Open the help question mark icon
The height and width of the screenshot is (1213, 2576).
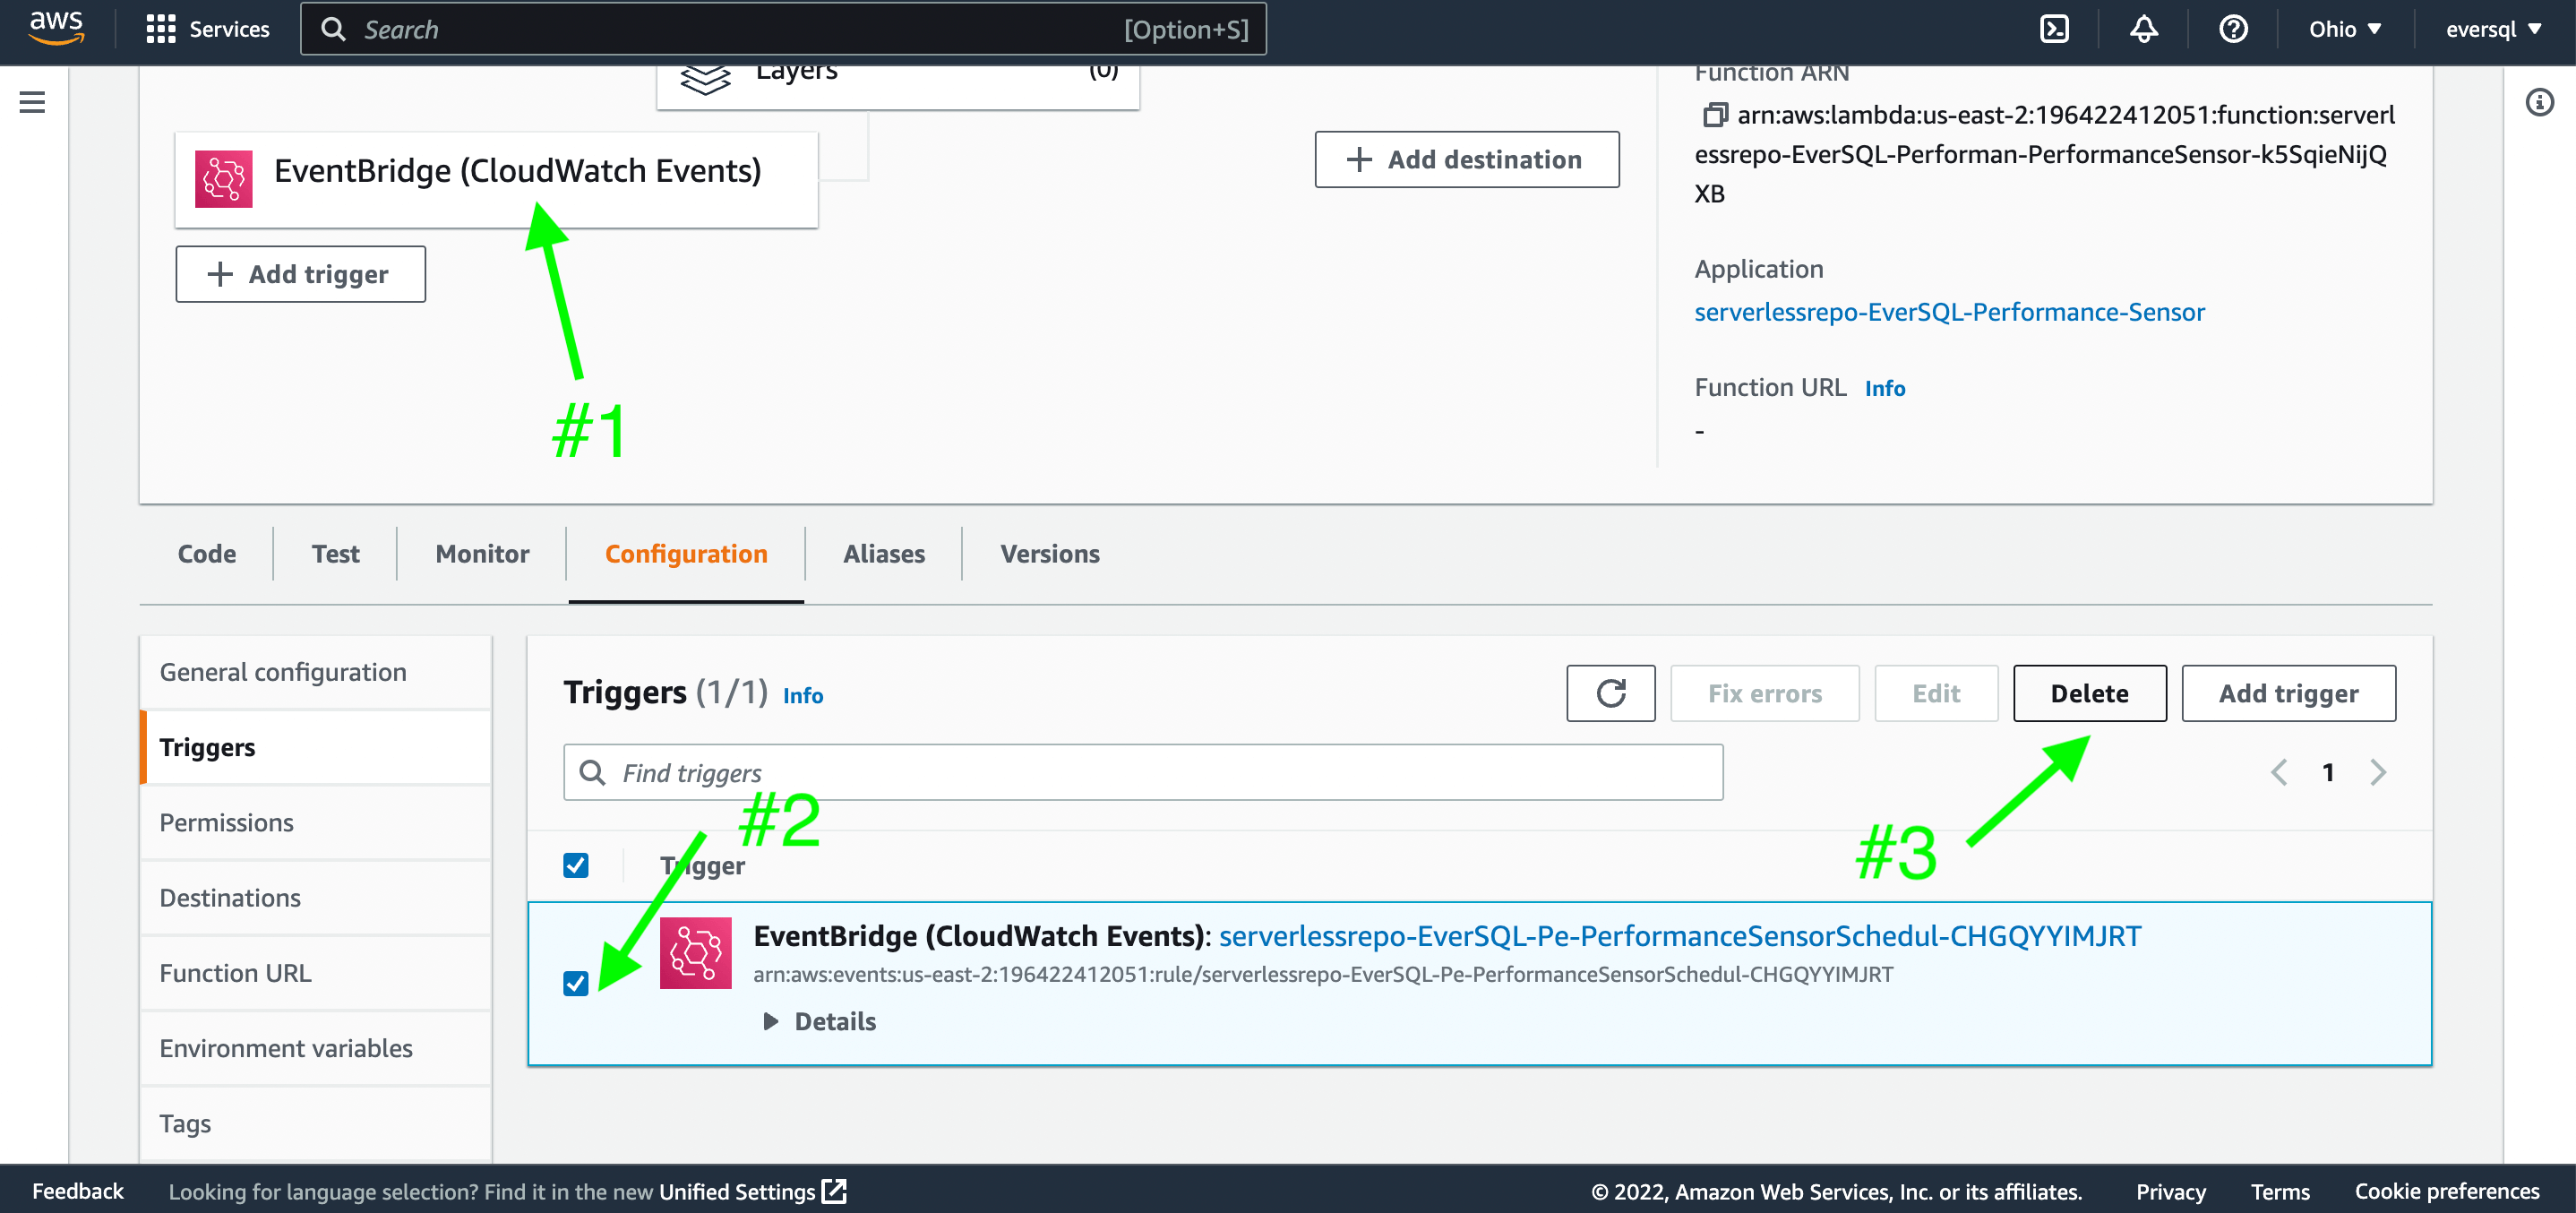(x=2233, y=29)
